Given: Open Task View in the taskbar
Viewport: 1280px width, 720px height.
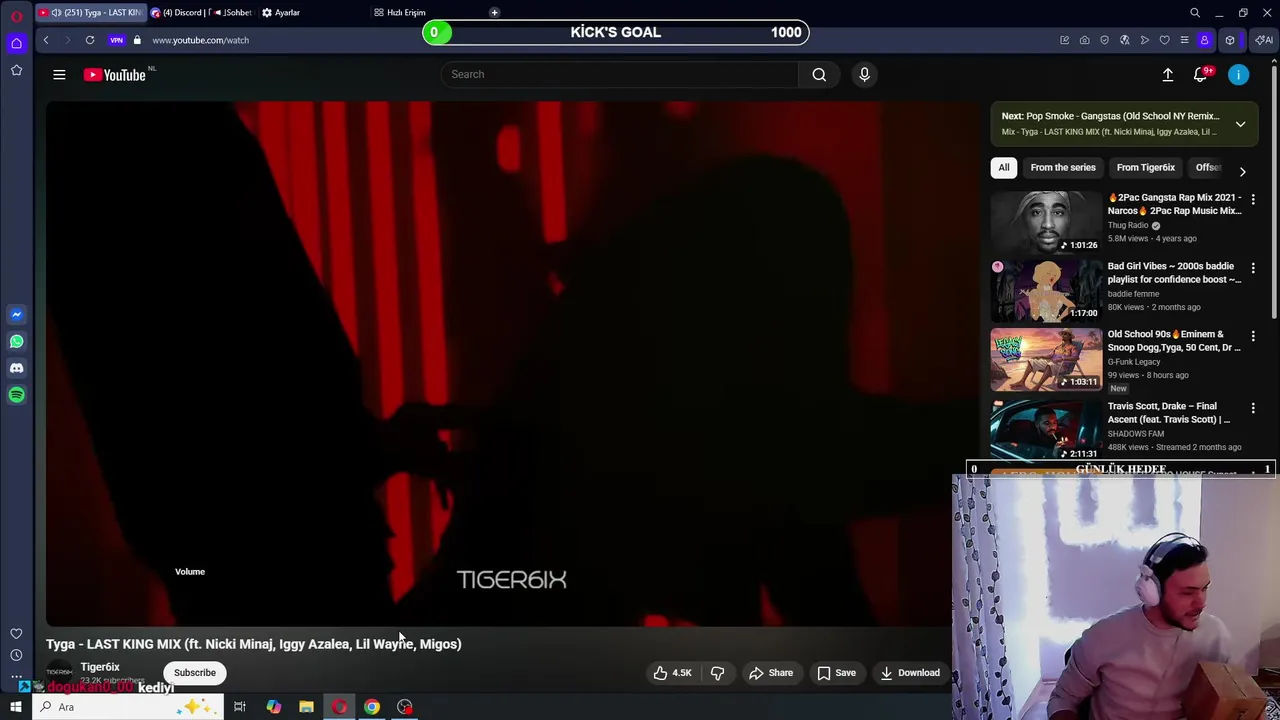Looking at the screenshot, I should (240, 707).
